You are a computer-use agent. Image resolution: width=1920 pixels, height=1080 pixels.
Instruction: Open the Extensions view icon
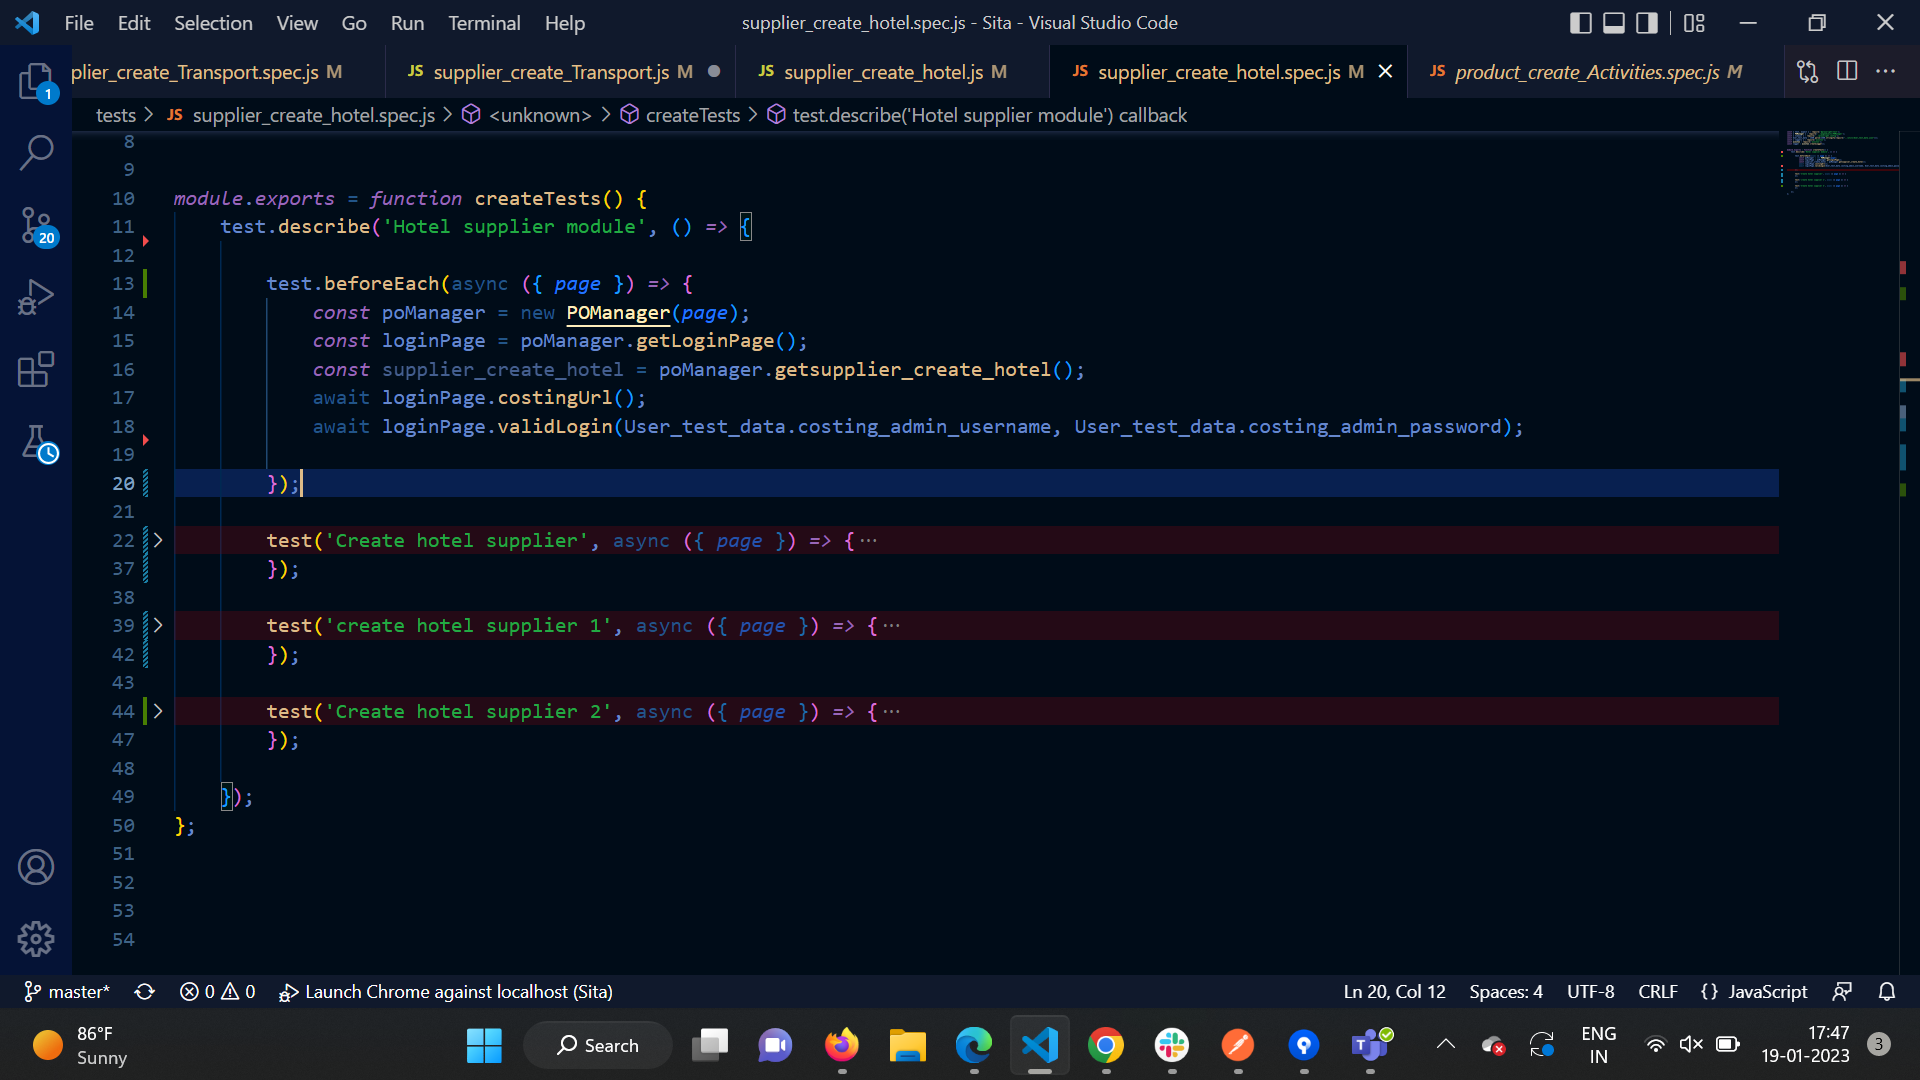pyautogui.click(x=36, y=370)
